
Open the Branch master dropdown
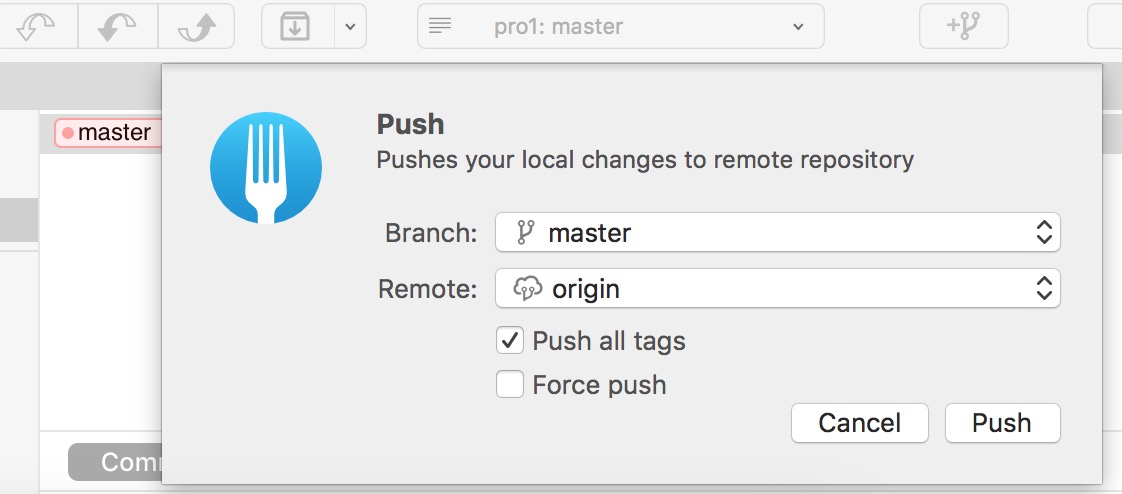tap(778, 232)
